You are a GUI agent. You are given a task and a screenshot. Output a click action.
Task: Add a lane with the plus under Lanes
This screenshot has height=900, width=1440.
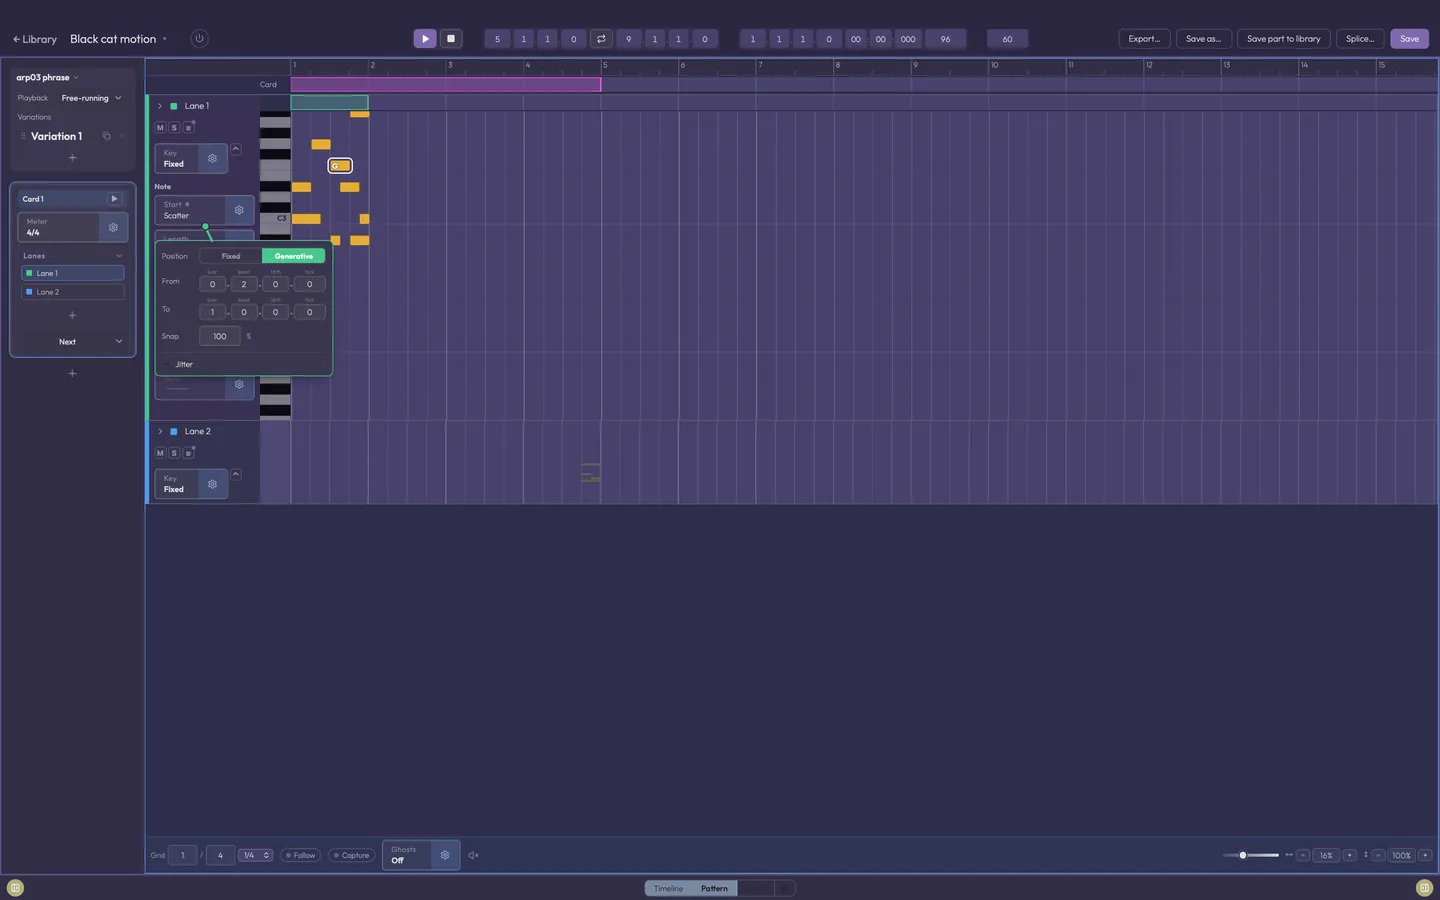point(72,315)
